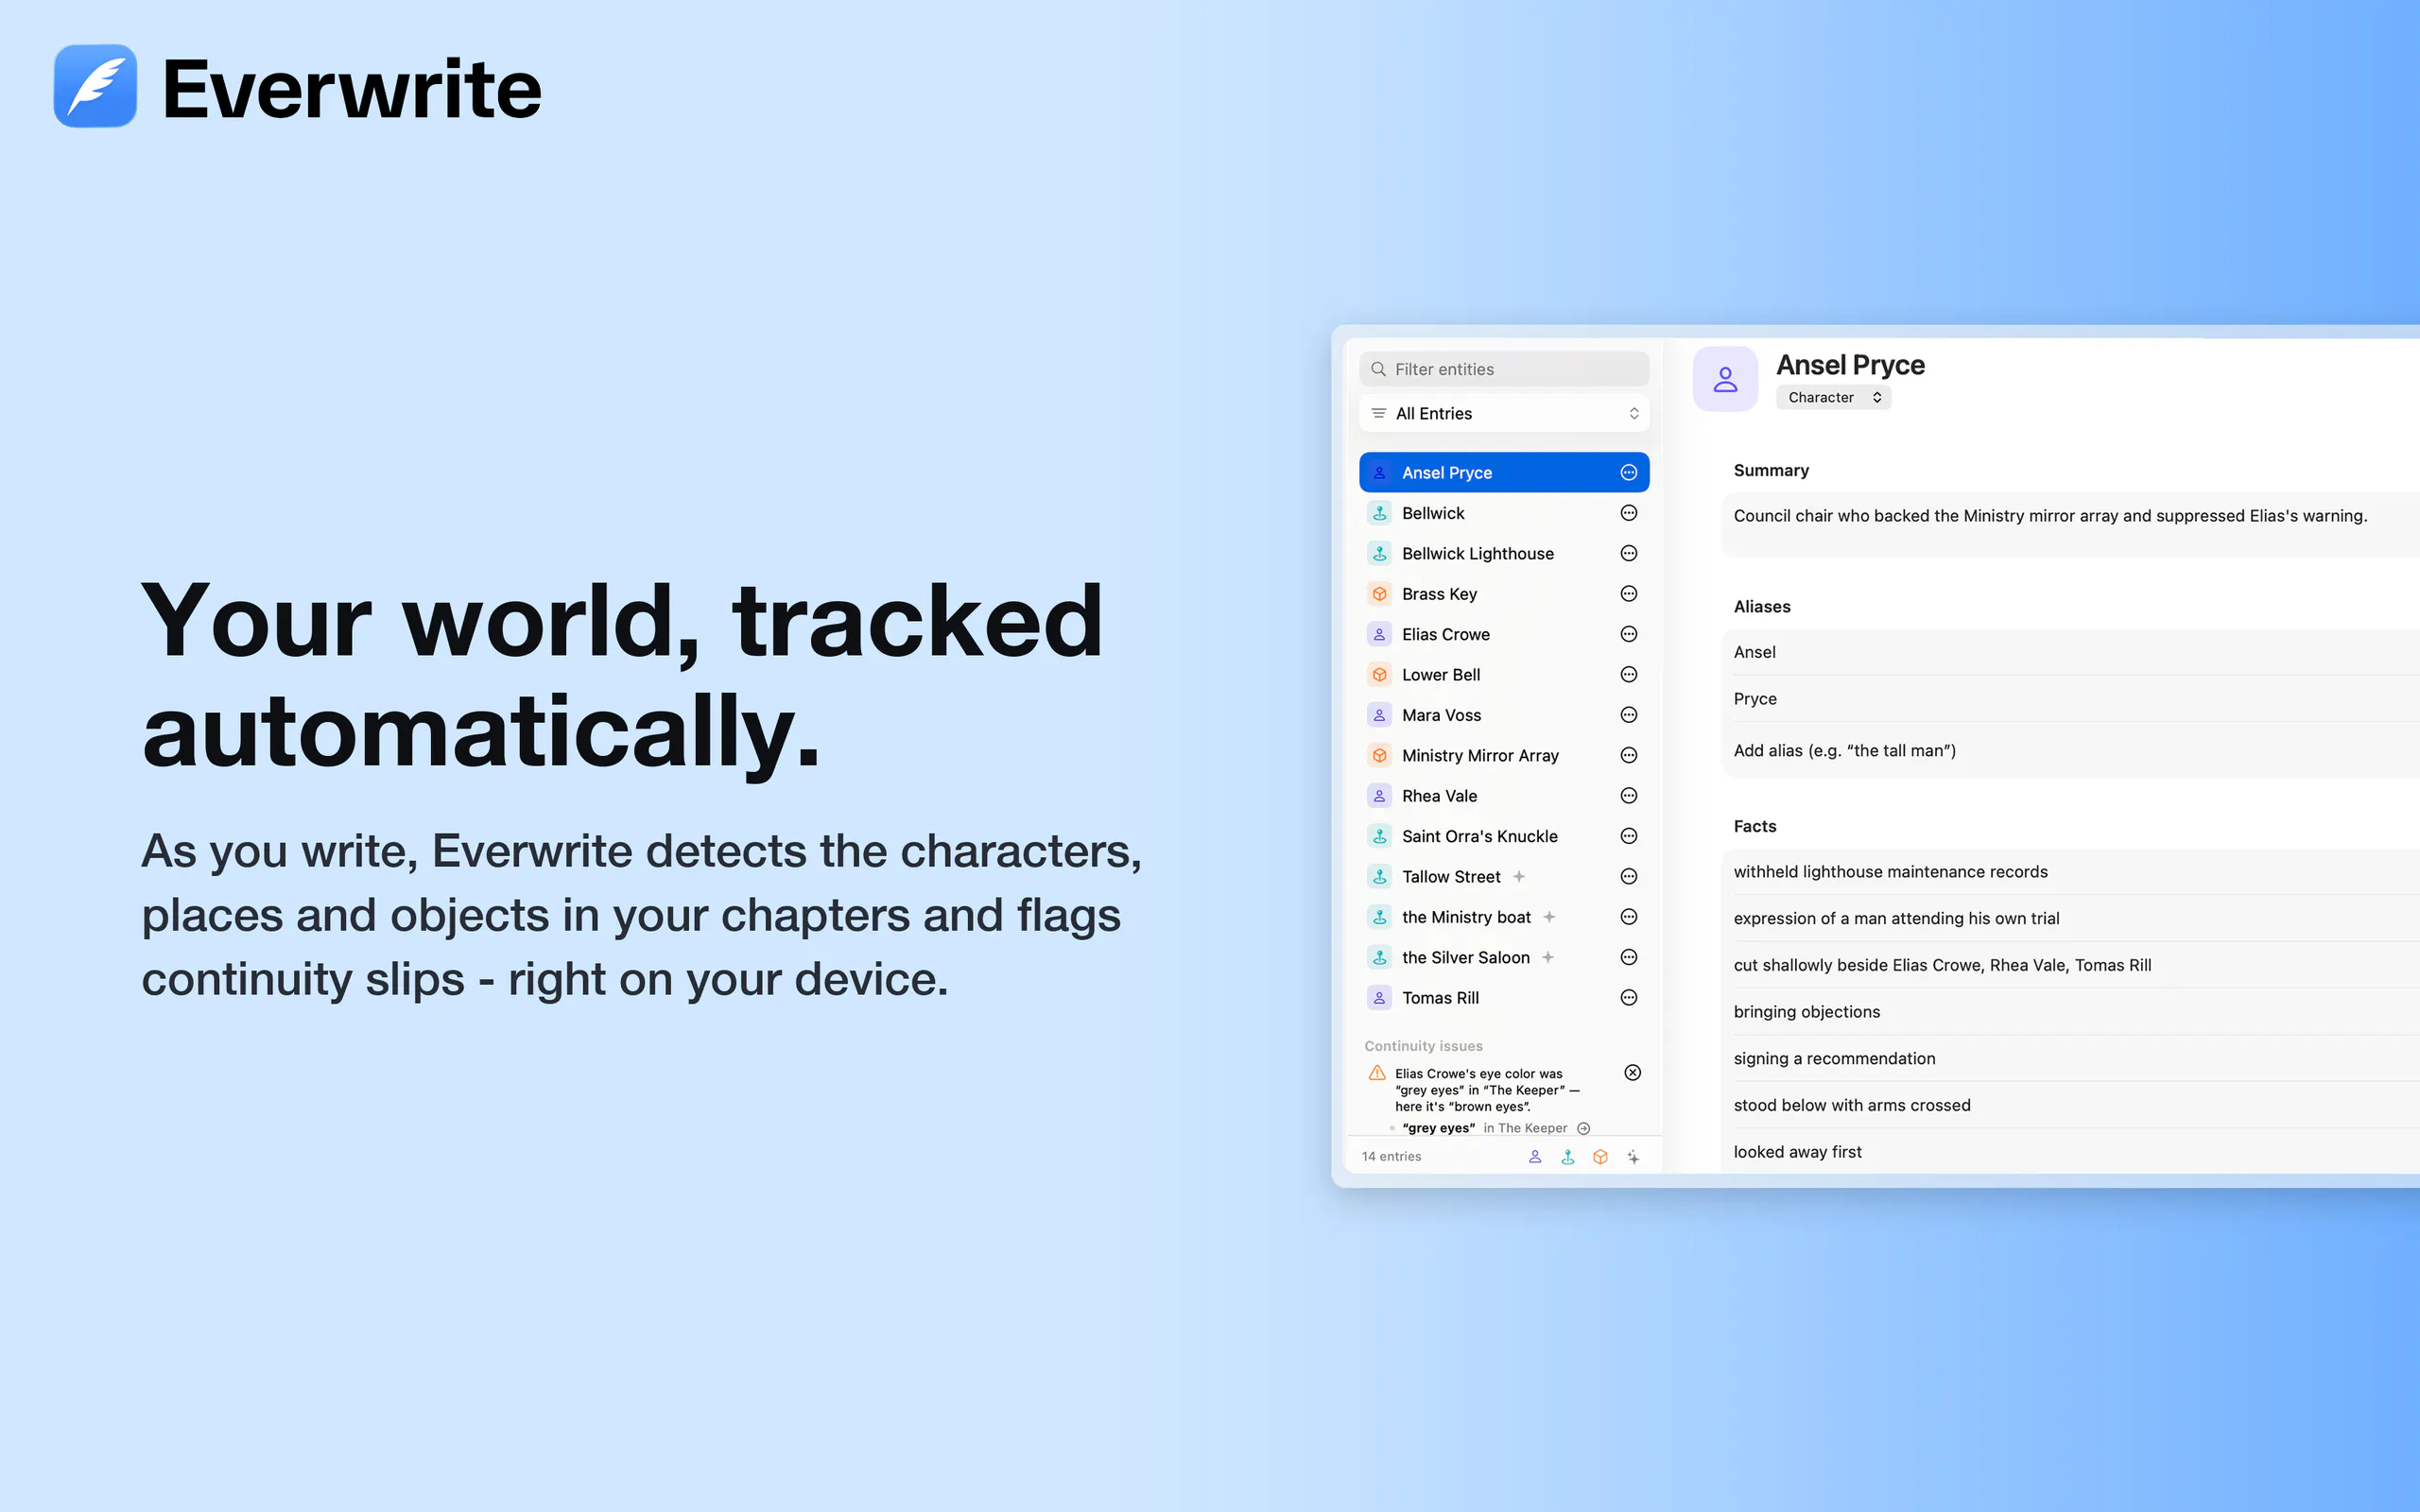
Task: Open the Lower Bell entry
Action: 1504,675
